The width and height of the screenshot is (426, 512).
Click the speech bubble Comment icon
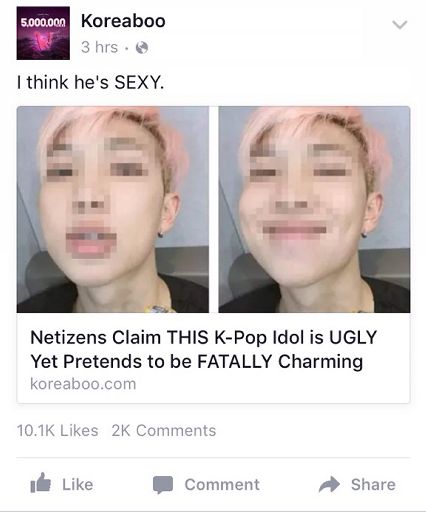[163, 484]
